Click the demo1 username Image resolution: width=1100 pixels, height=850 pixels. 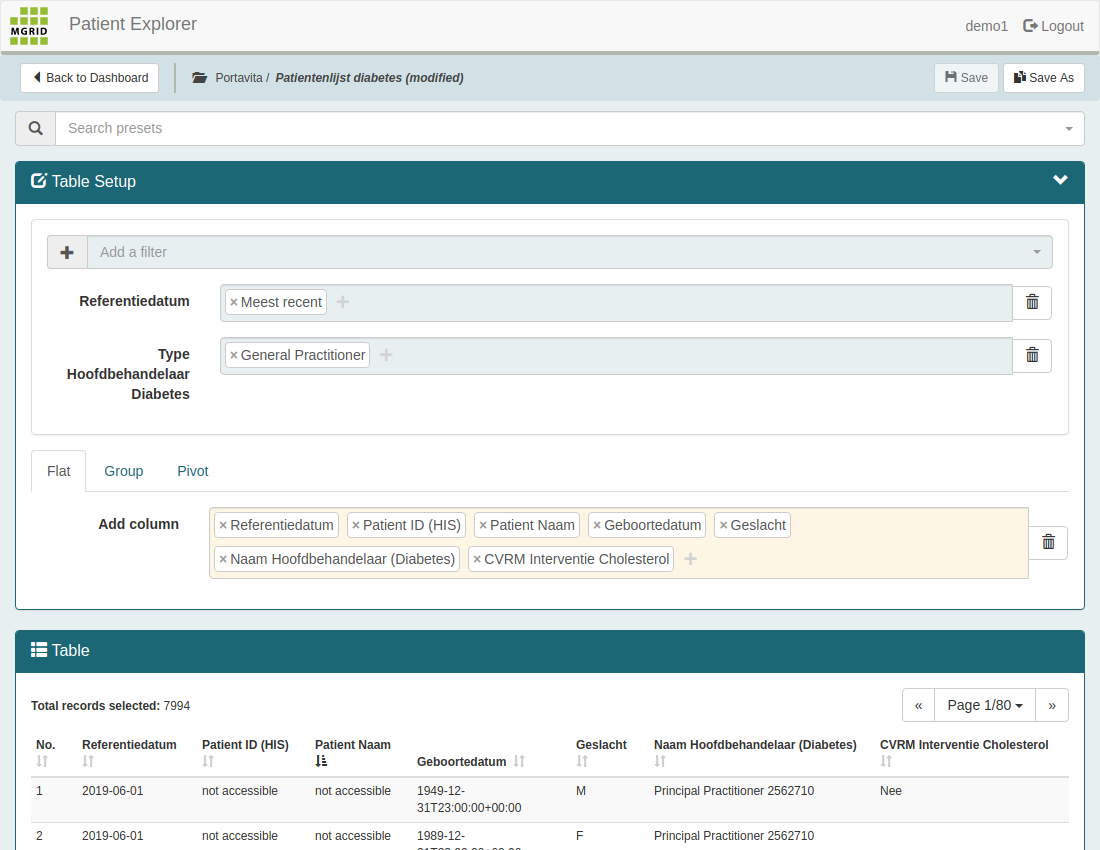[x=986, y=26]
